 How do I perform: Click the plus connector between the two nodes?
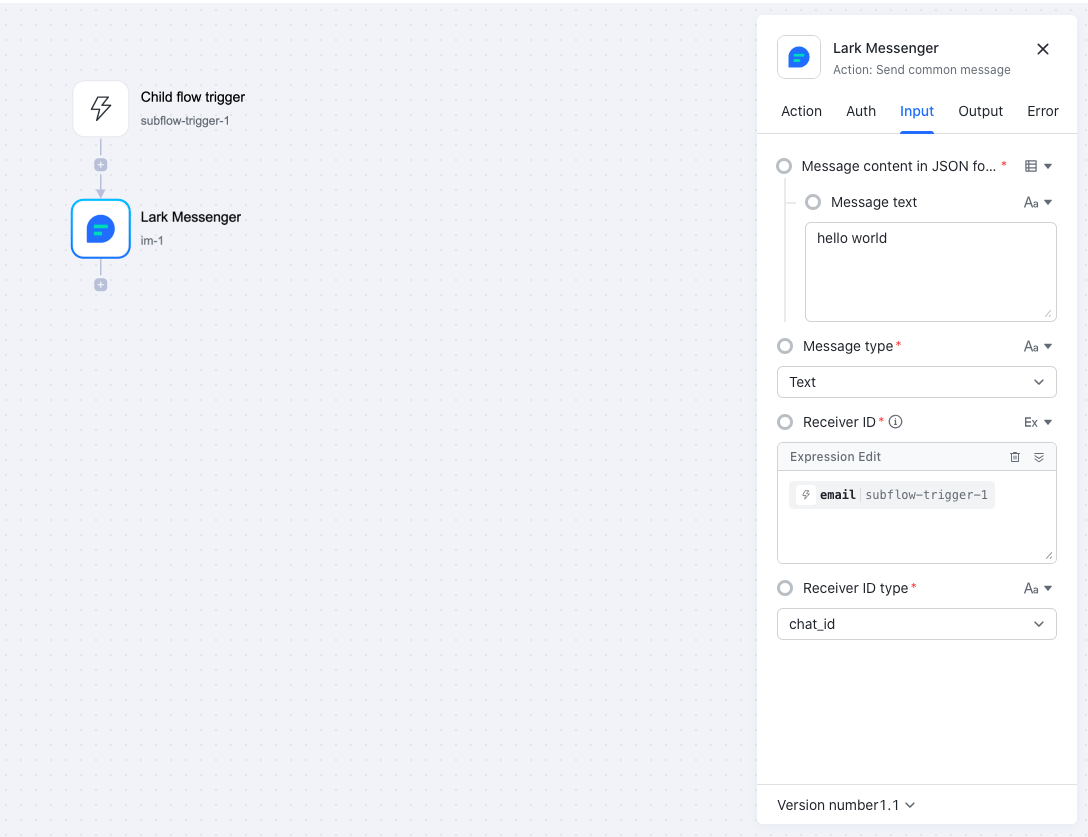coord(101,165)
